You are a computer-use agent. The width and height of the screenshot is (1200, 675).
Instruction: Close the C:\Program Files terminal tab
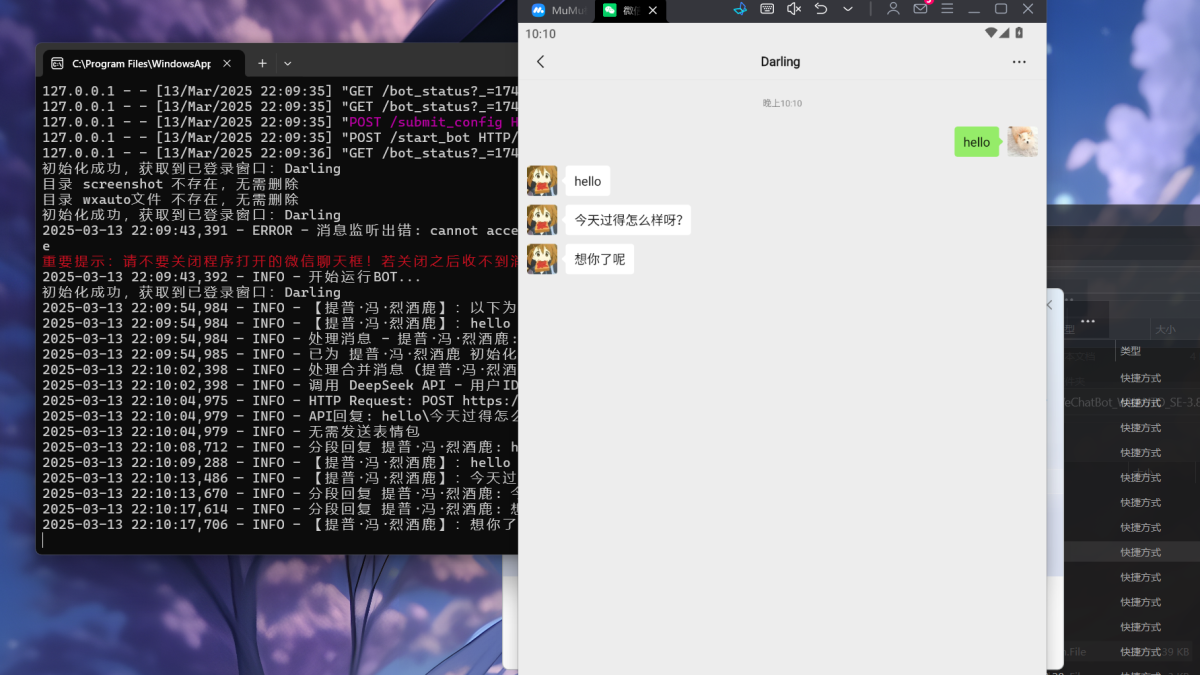(x=225, y=63)
